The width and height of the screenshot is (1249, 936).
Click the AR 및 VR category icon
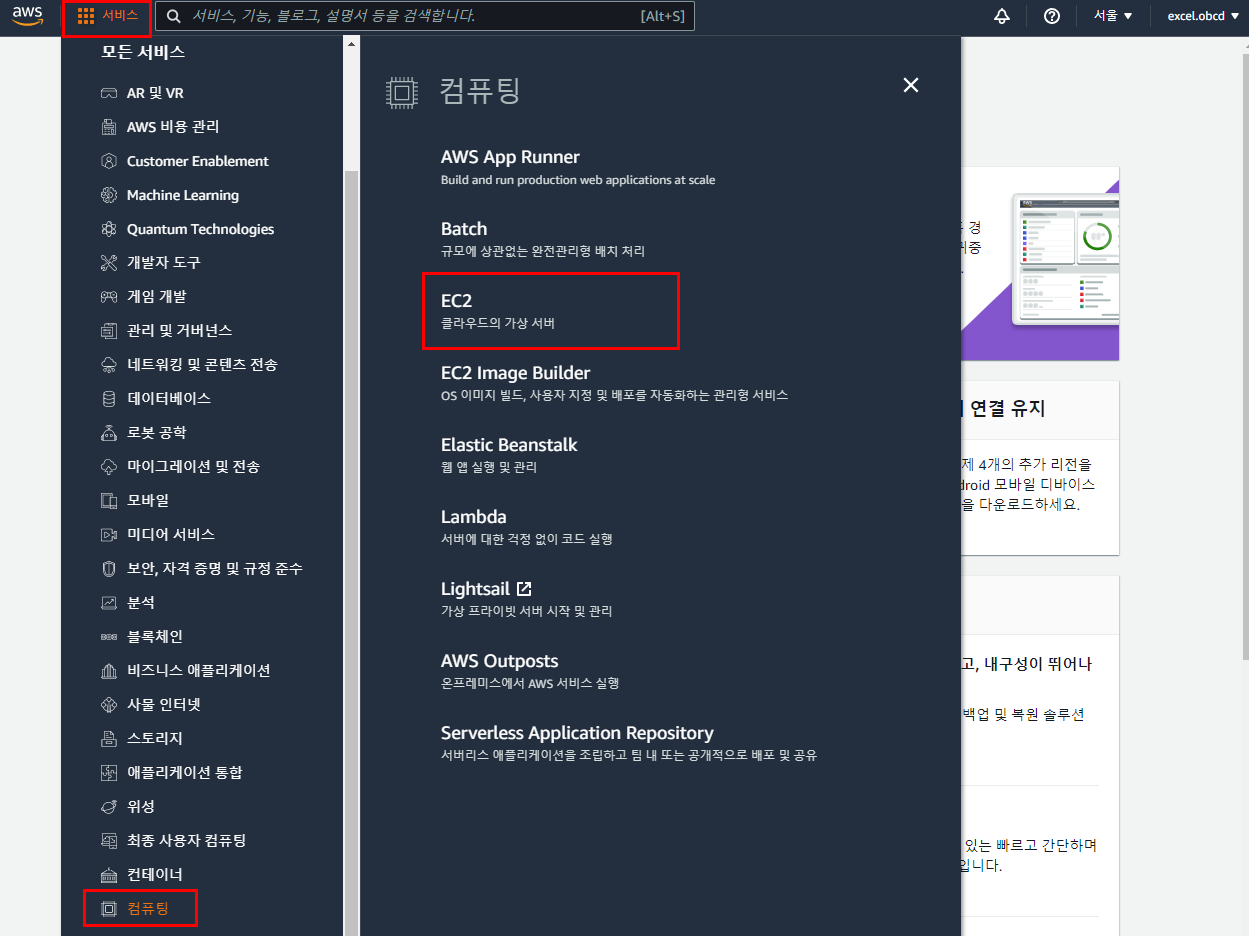point(109,93)
